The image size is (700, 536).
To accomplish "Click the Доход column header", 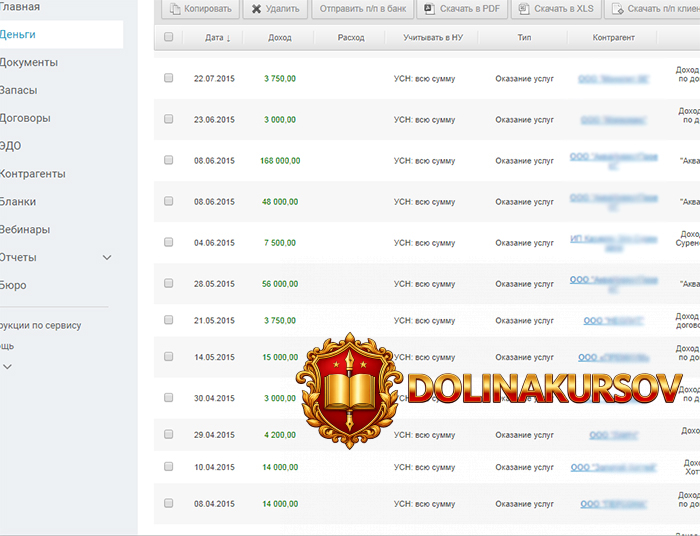I will pyautogui.click(x=280, y=37).
